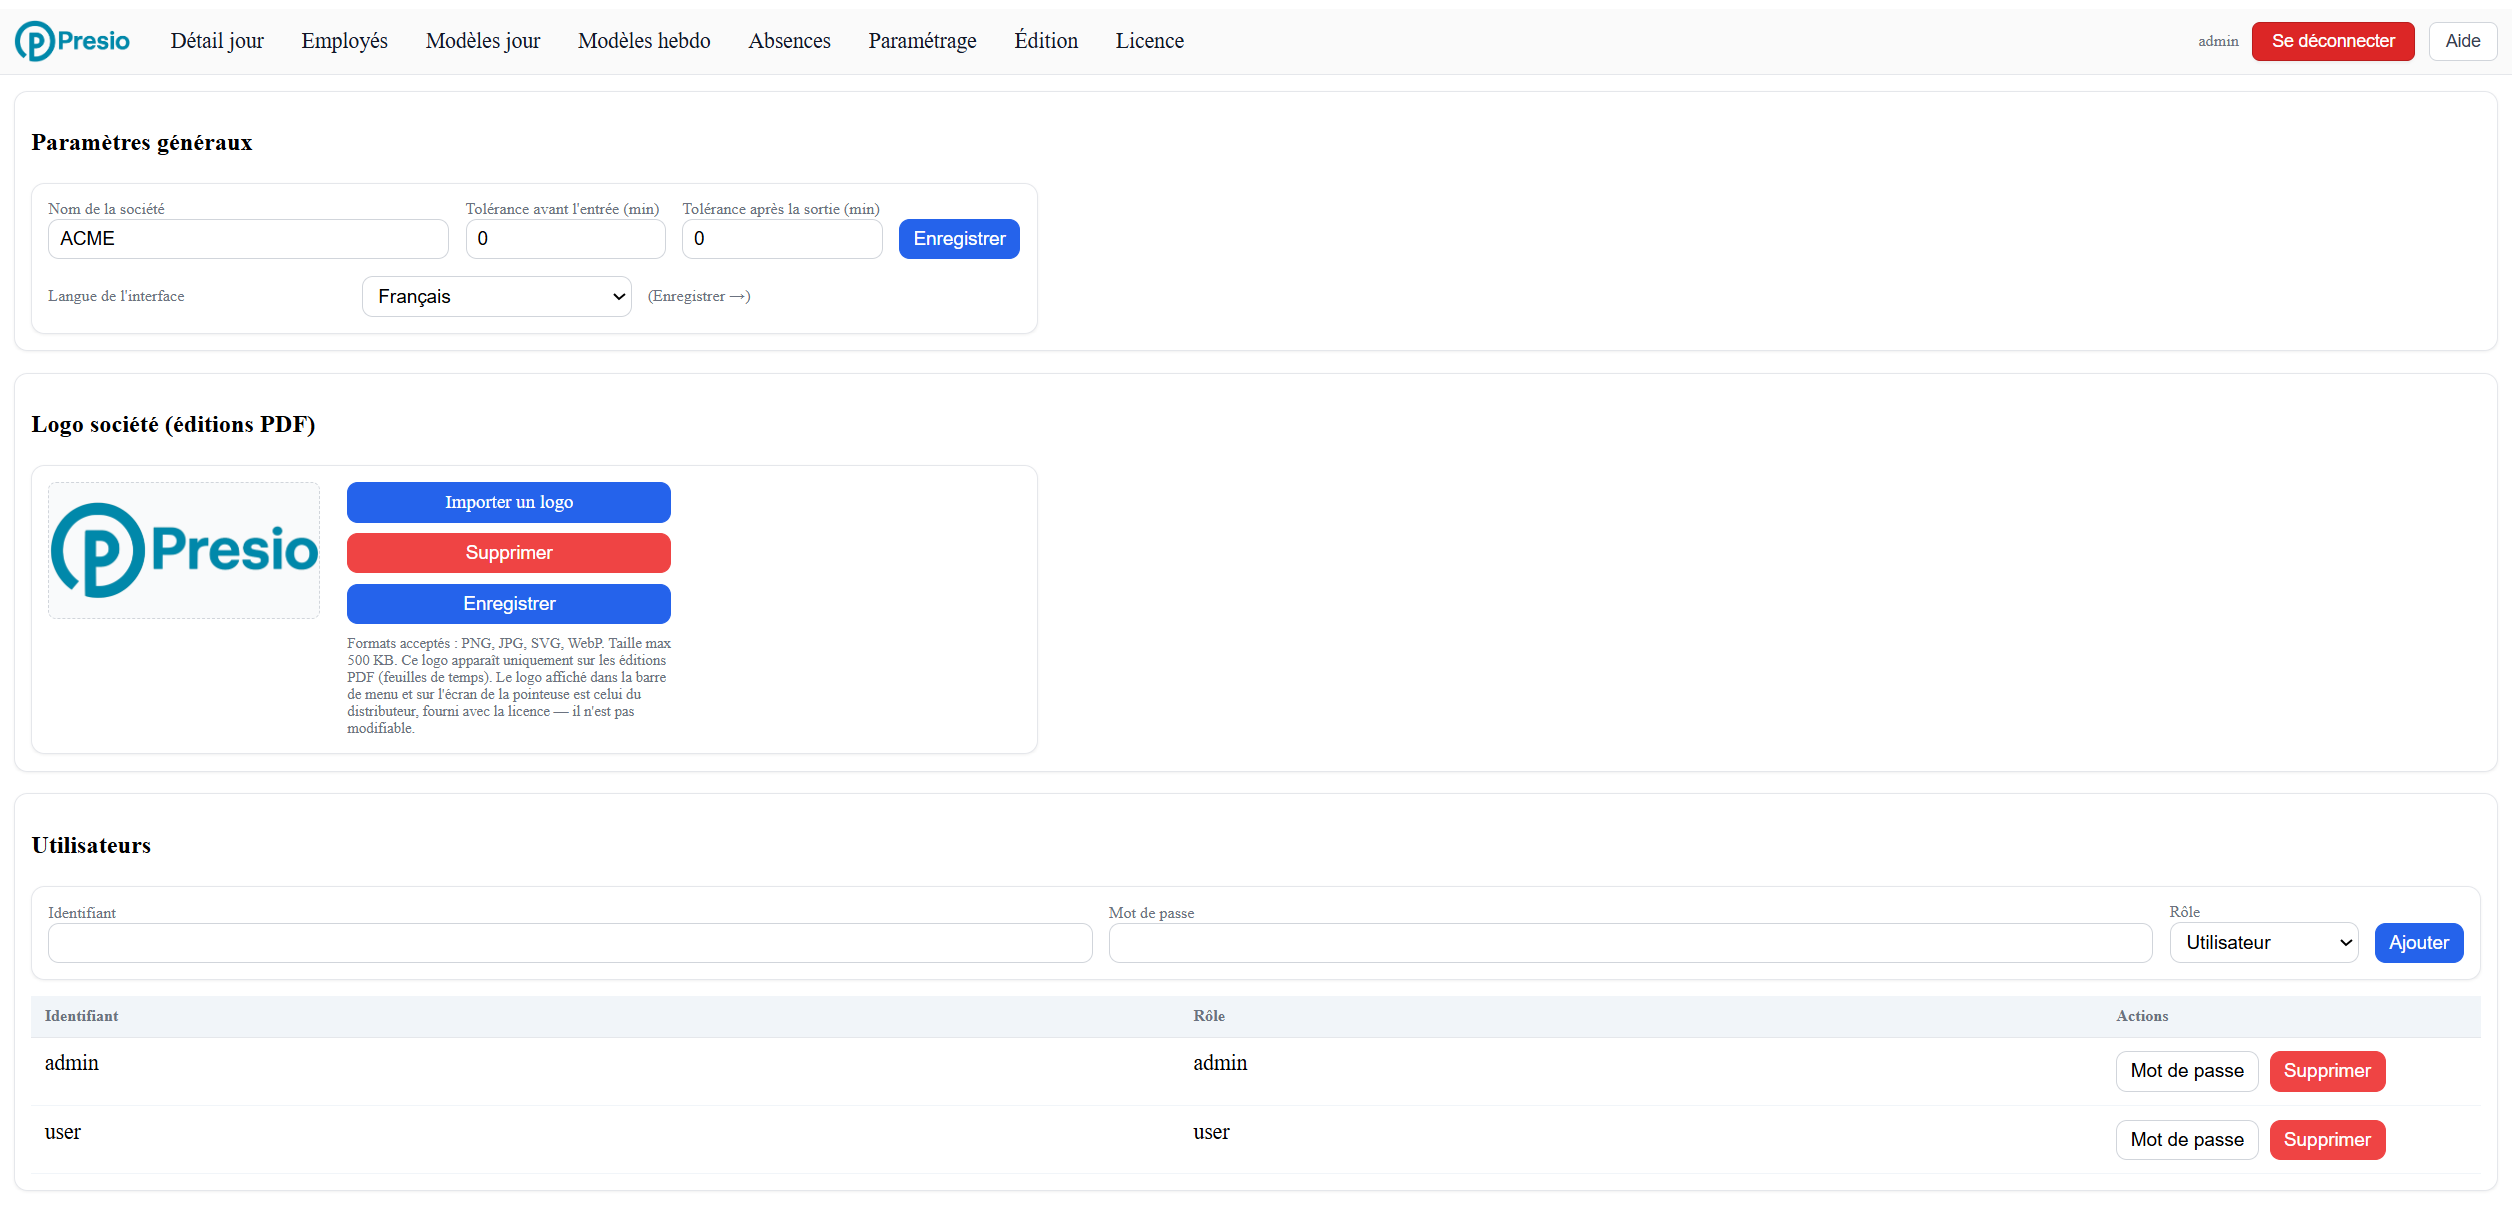Click Se déconnecter button
The width and height of the screenshot is (2512, 1216).
pyautogui.click(x=2333, y=41)
